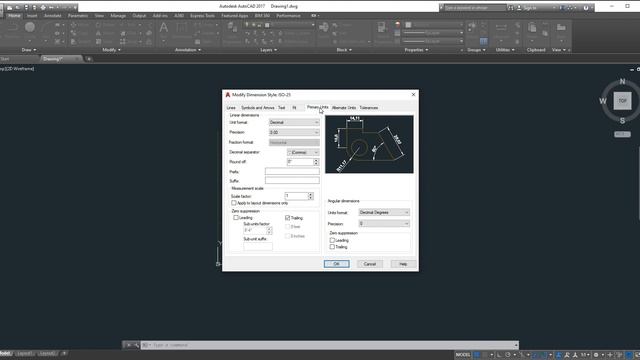The height and width of the screenshot is (360, 640).
Task: Expand the Annotation panel flyout
Action: [188, 50]
